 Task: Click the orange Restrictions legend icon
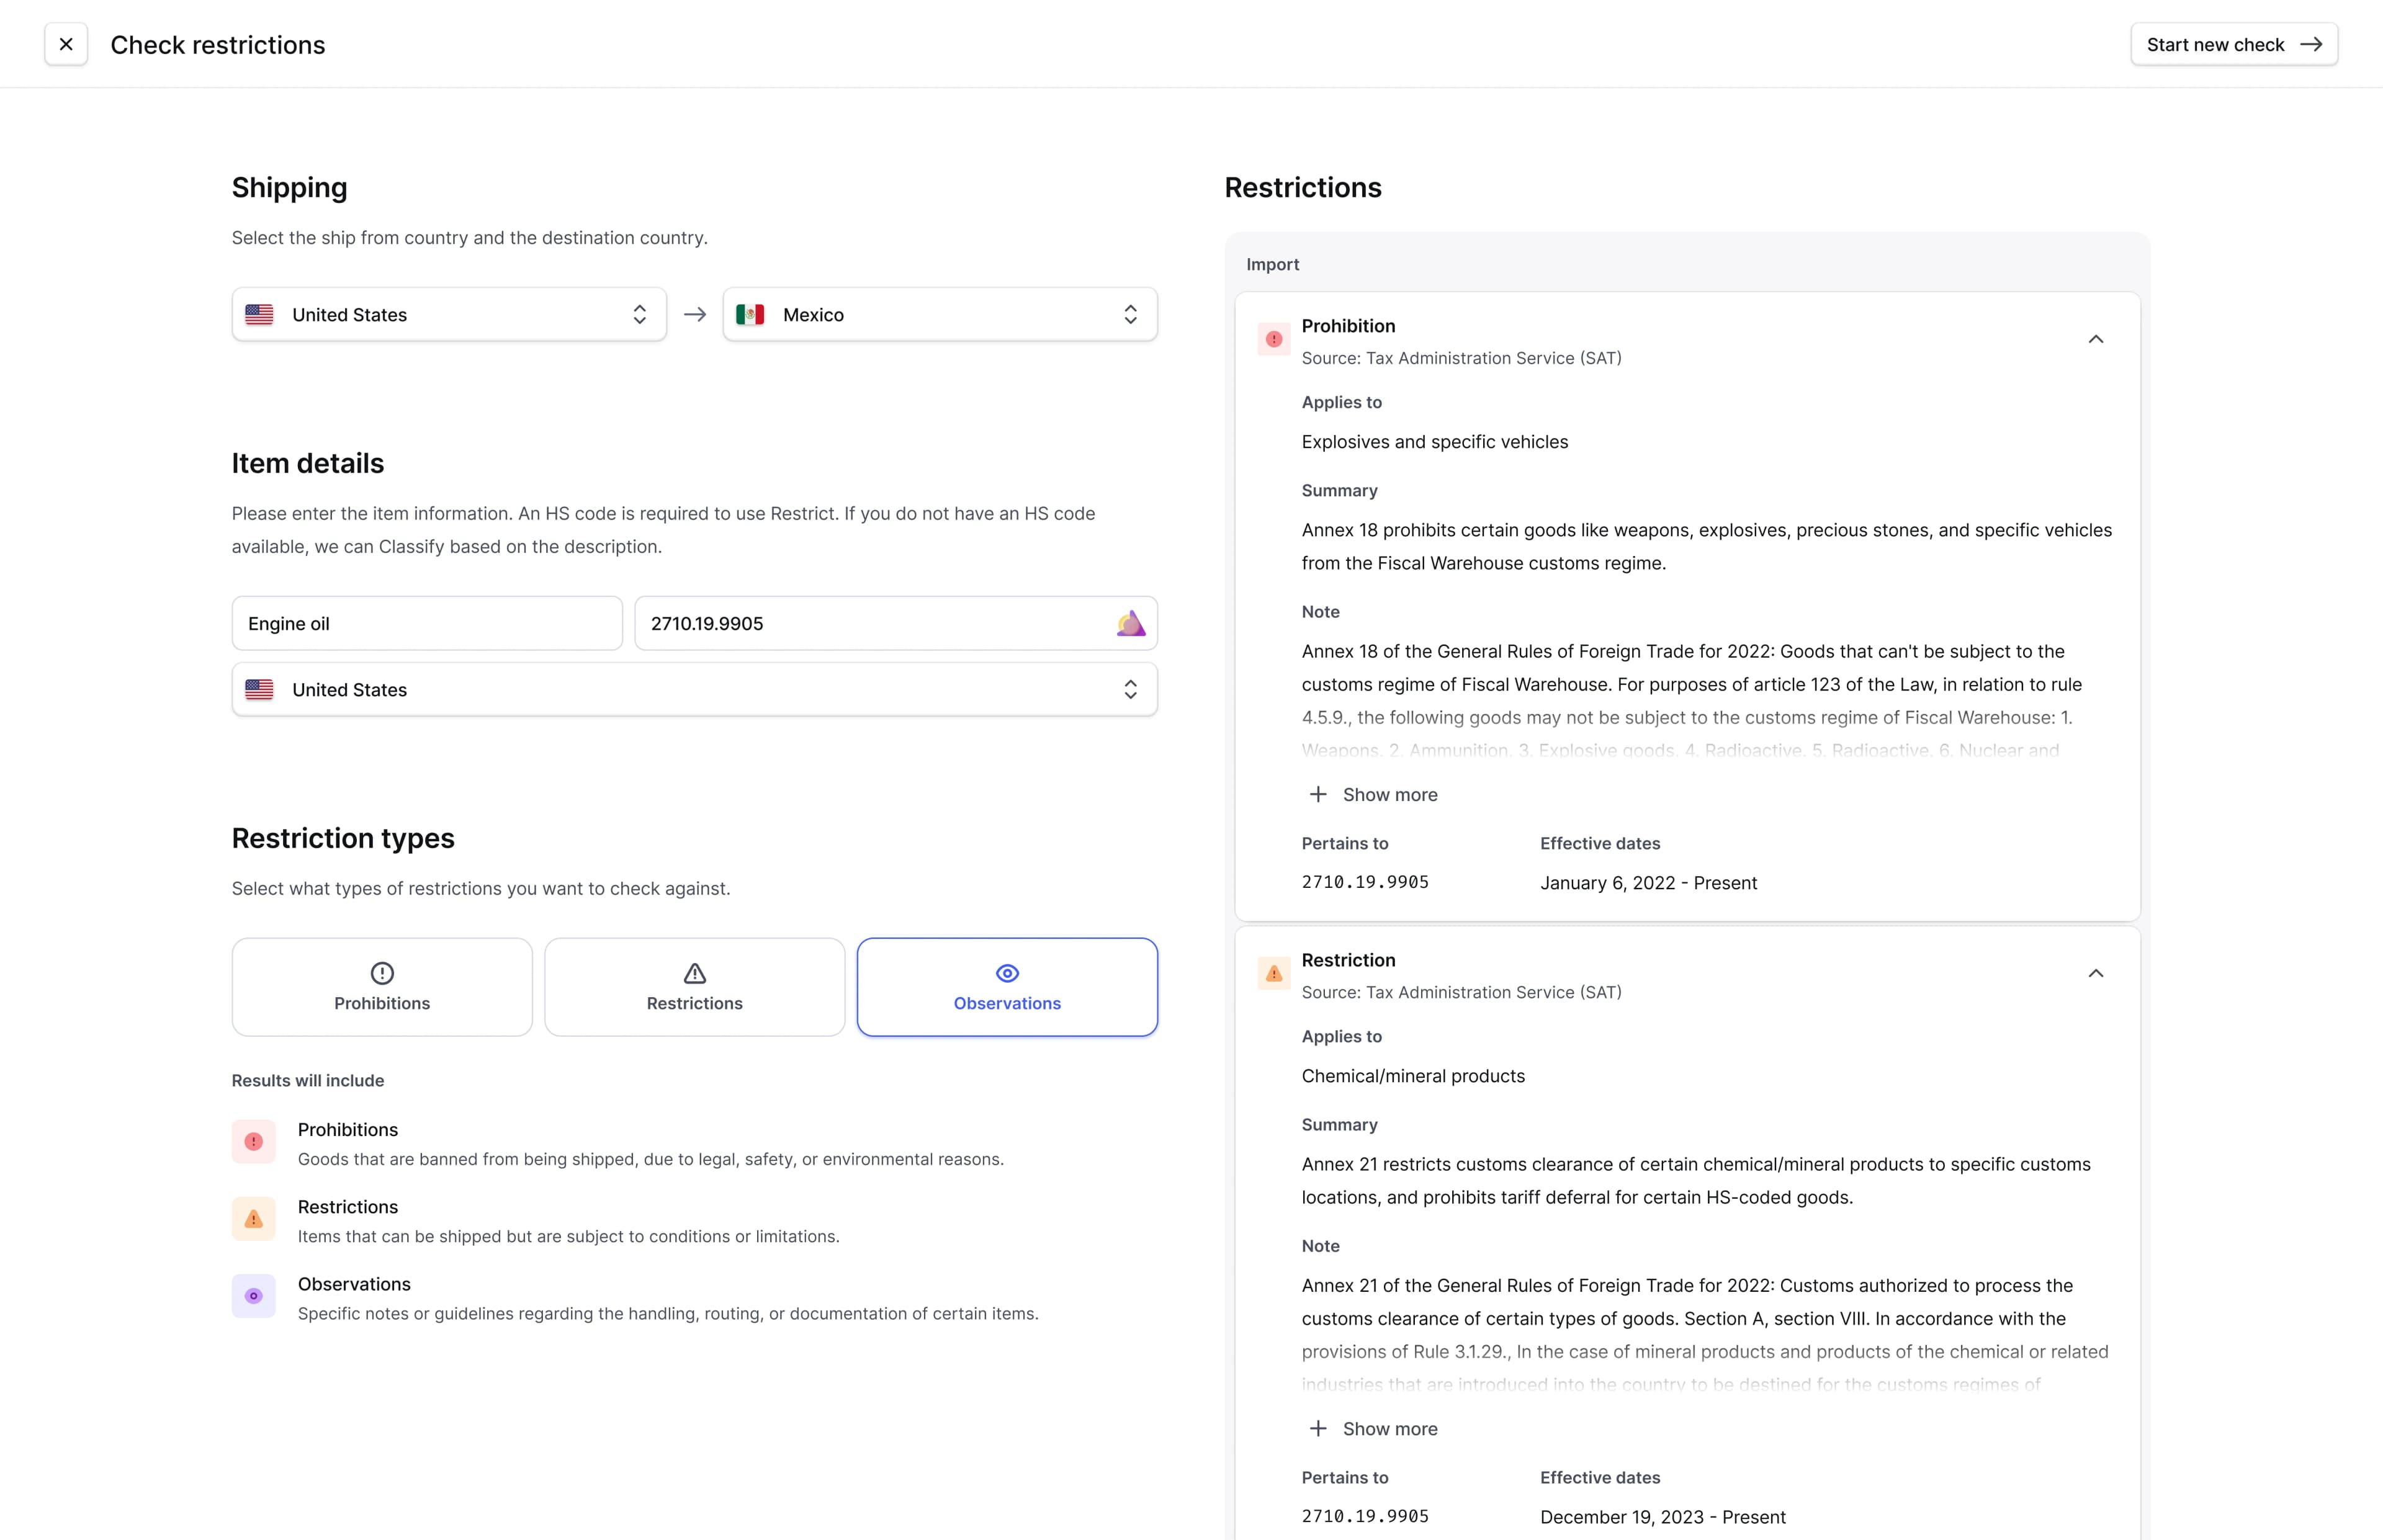[254, 1219]
